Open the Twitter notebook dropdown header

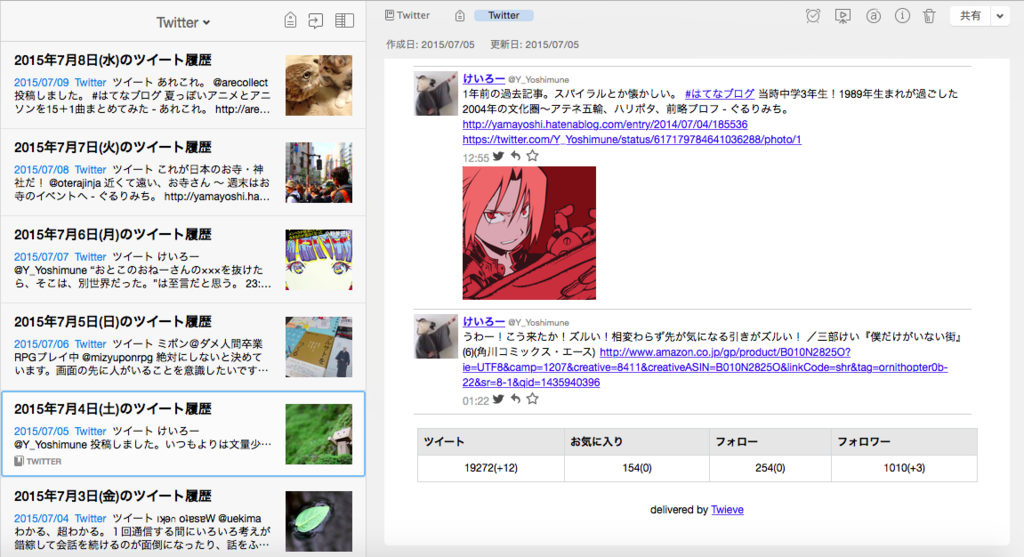coord(183,22)
